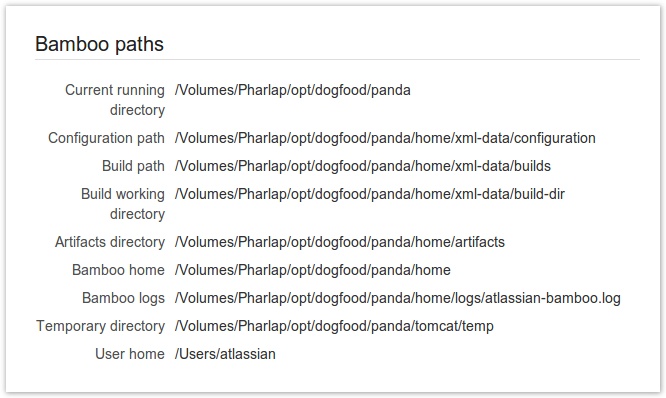666x398 pixels.
Task: Click the User home label
Action: coord(130,354)
